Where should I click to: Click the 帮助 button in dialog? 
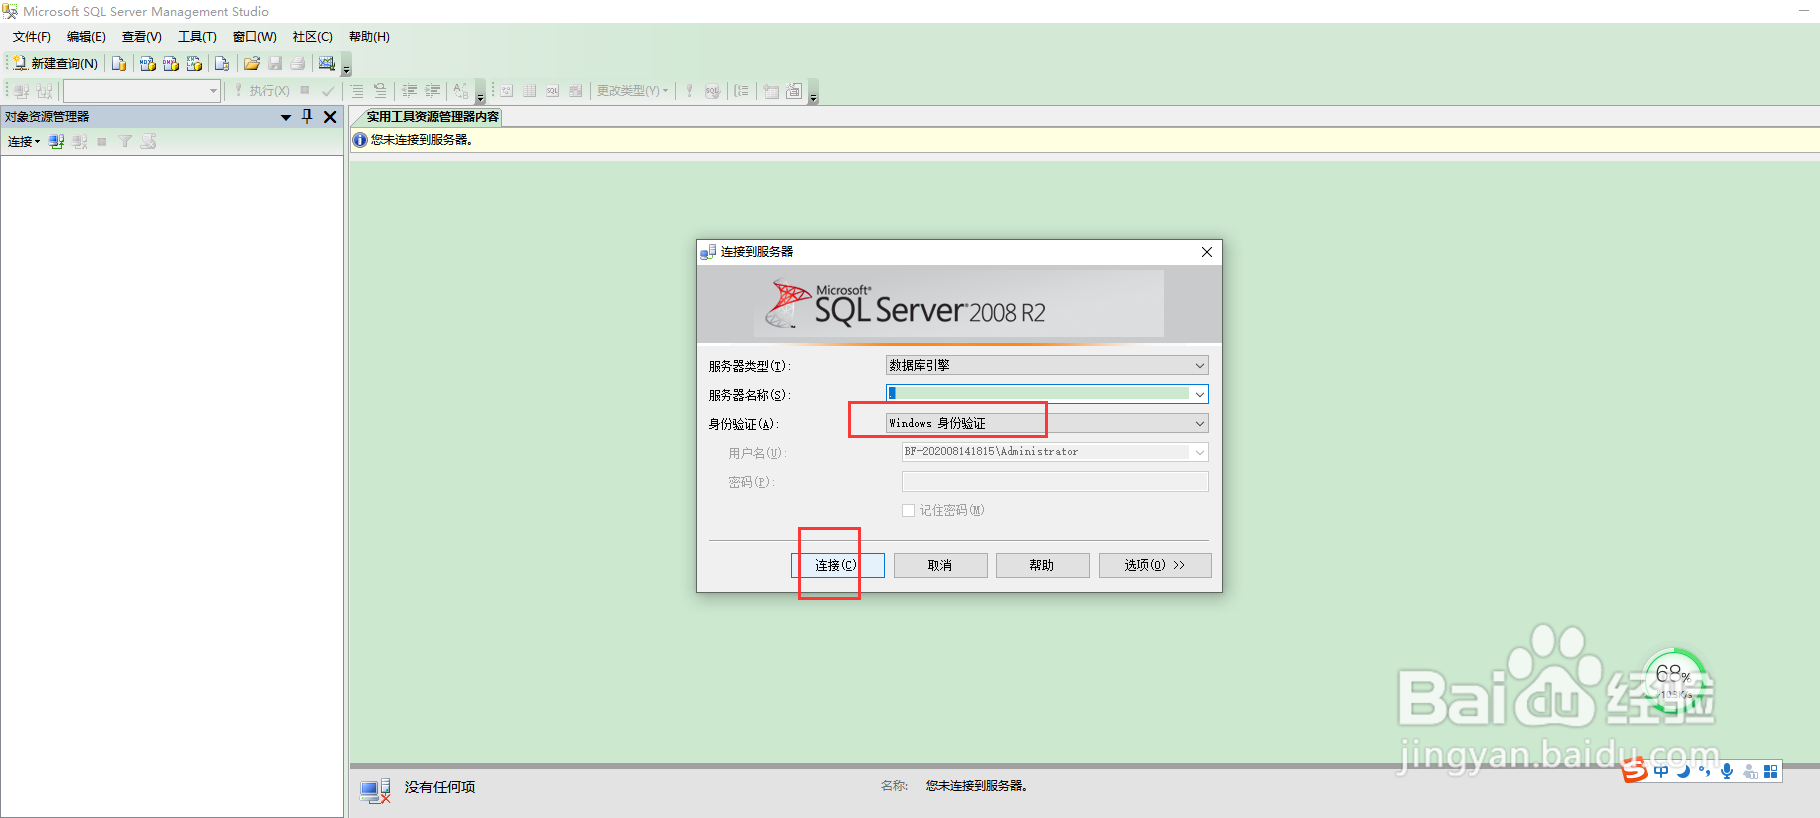[1043, 566]
